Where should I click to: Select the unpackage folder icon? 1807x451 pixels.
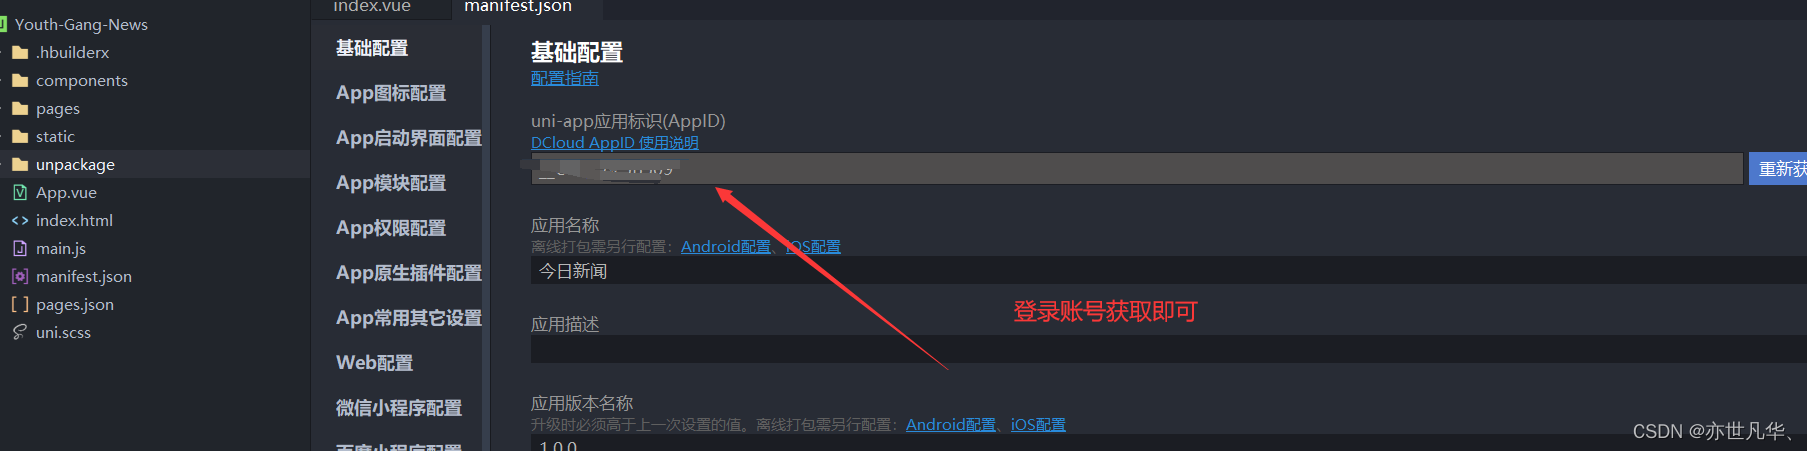pos(20,164)
